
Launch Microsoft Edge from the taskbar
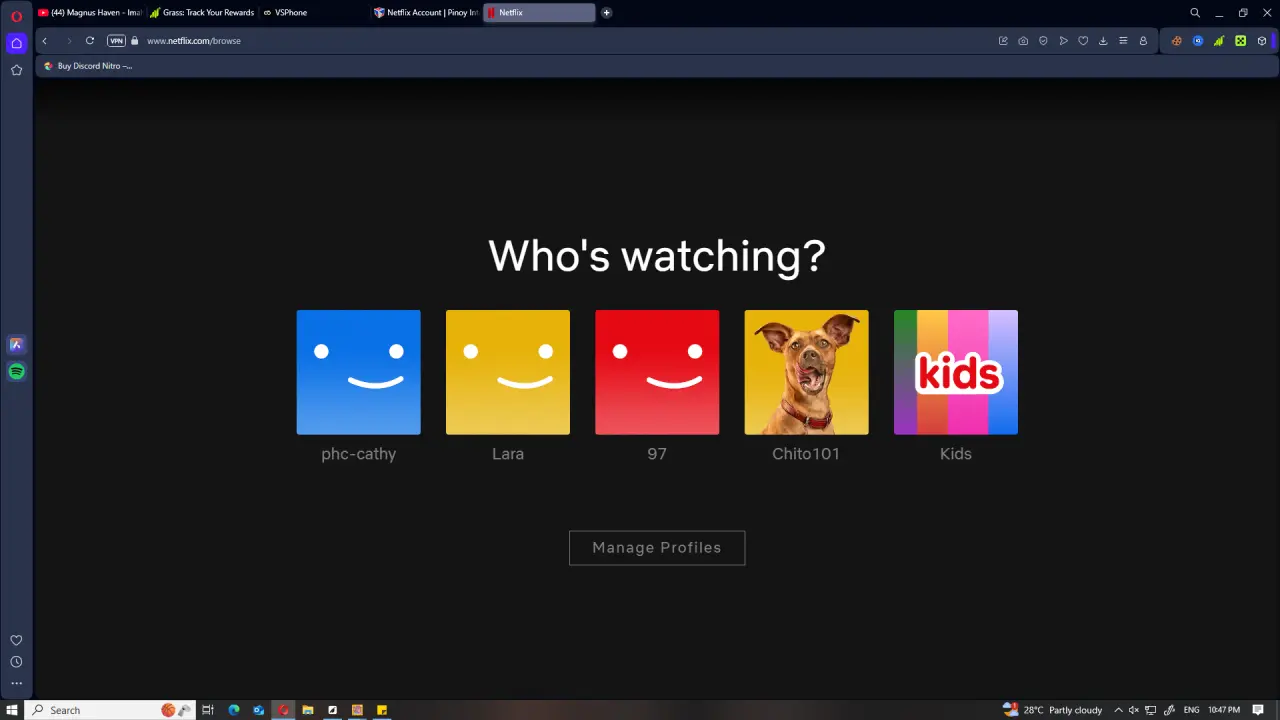point(234,710)
